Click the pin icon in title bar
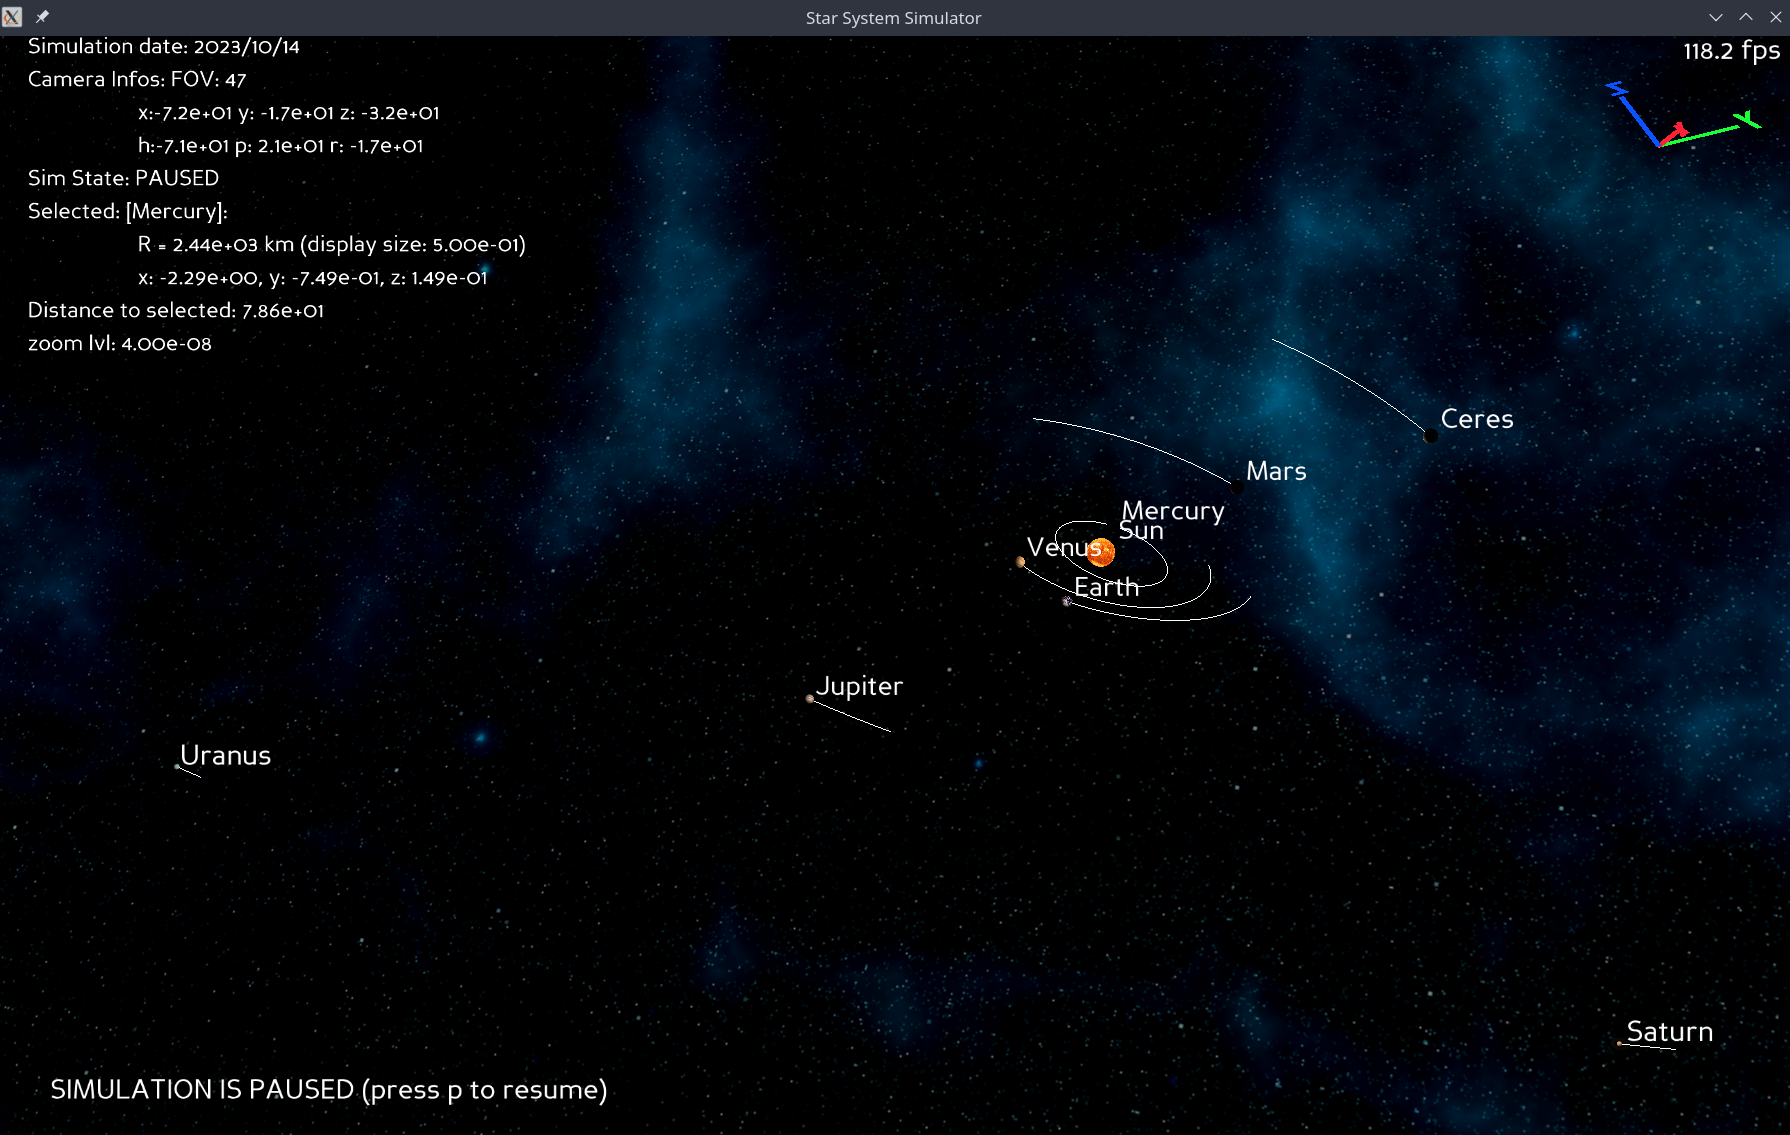Screen dimensions: 1790x1135 pyautogui.click(x=42, y=17)
